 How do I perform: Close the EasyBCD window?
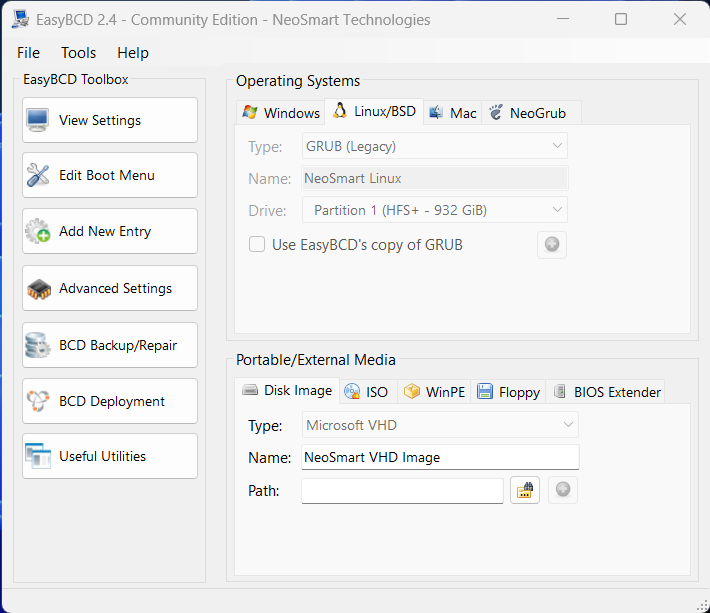point(680,19)
